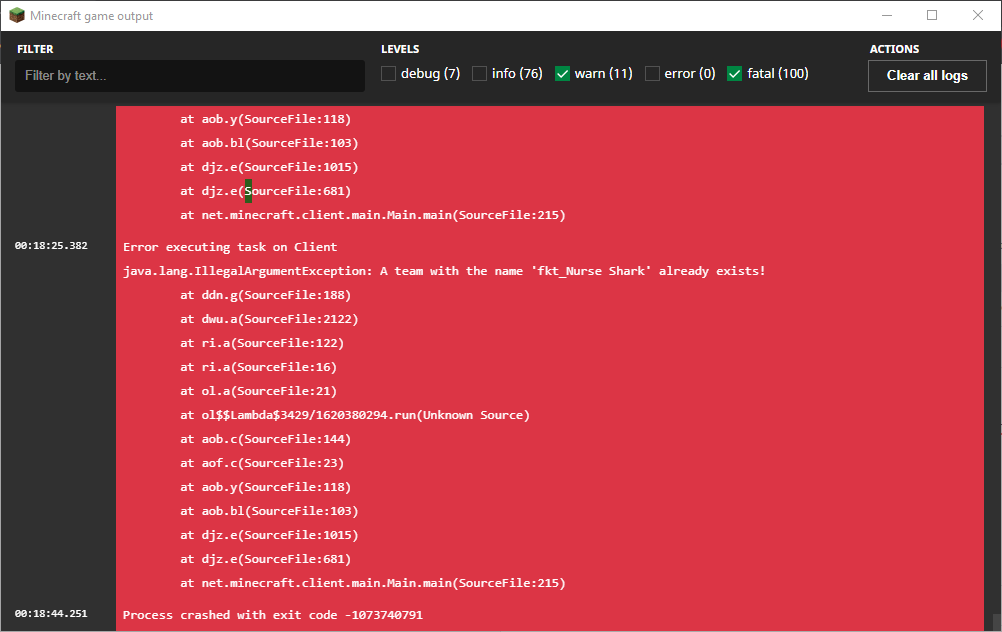Click the 'at aof.c(SourceFile:23)' stack line
Image resolution: width=1002 pixels, height=632 pixels.
[x=262, y=463]
